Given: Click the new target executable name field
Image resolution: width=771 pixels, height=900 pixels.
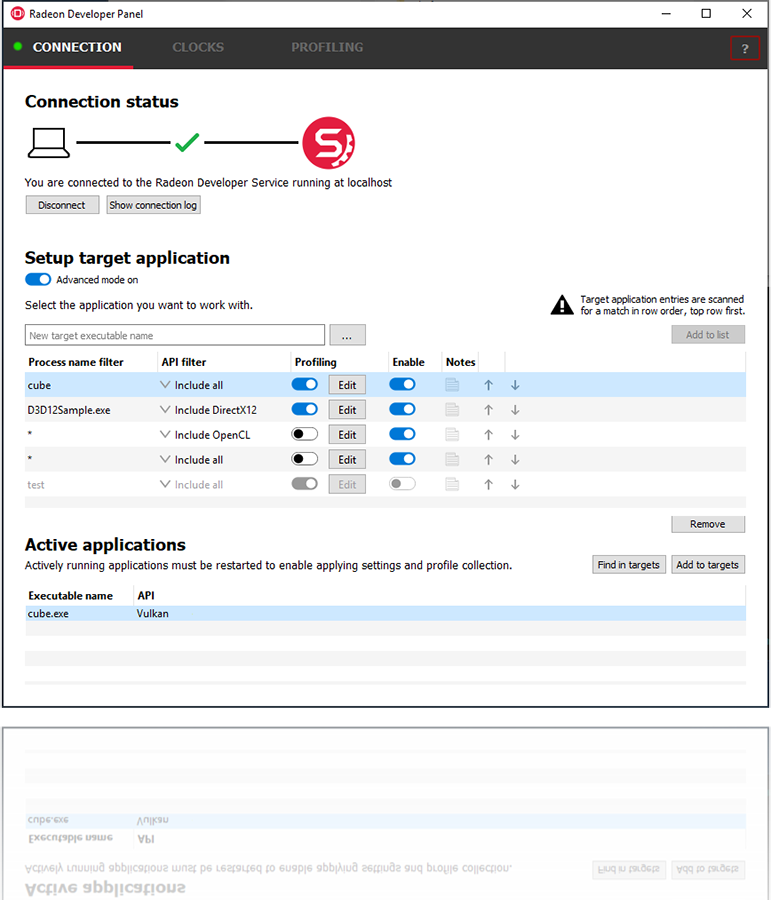Looking at the screenshot, I should tap(175, 335).
